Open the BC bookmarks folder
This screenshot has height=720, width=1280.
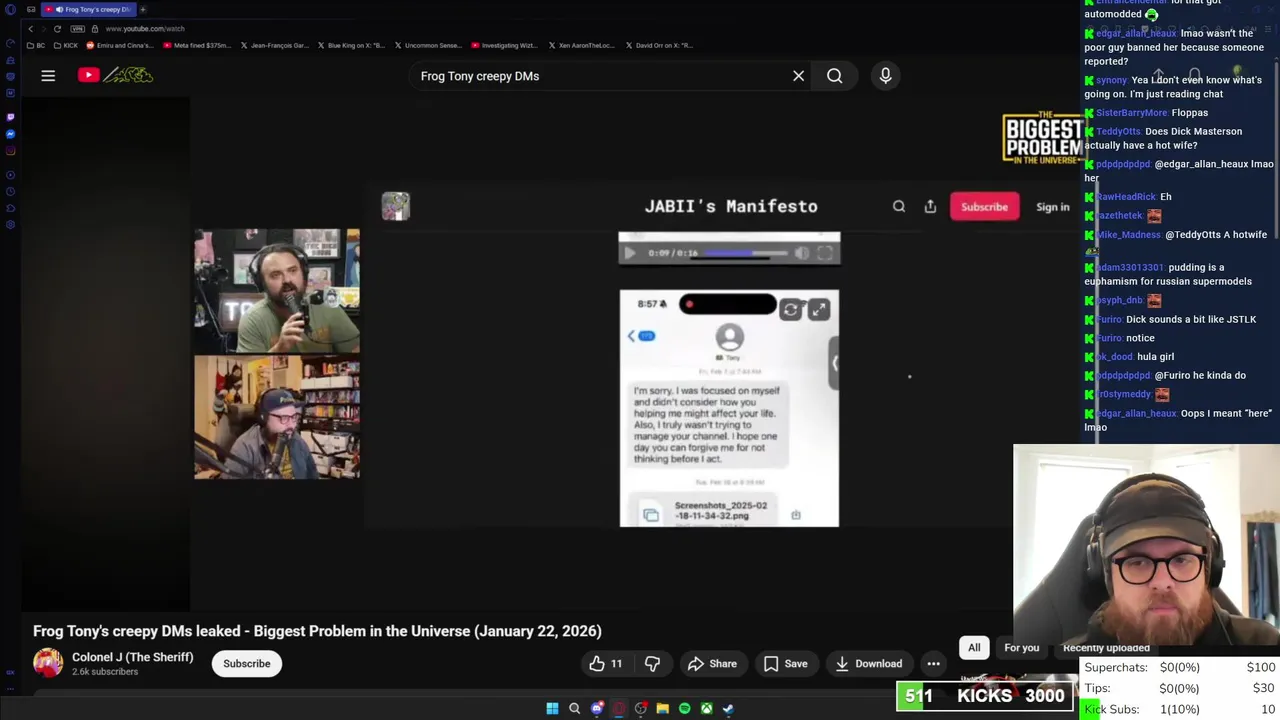point(35,45)
